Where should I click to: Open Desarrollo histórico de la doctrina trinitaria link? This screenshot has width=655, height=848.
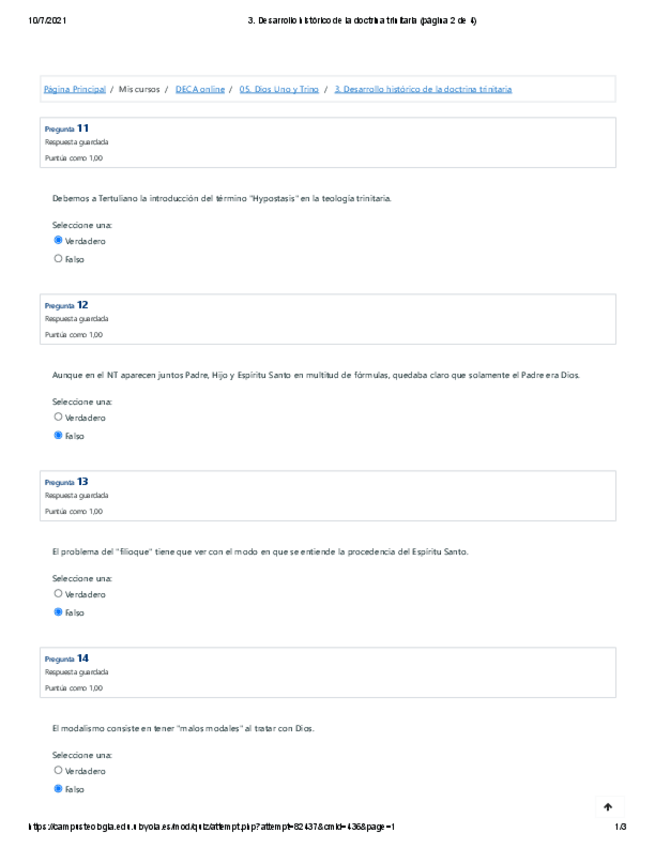tap(423, 89)
